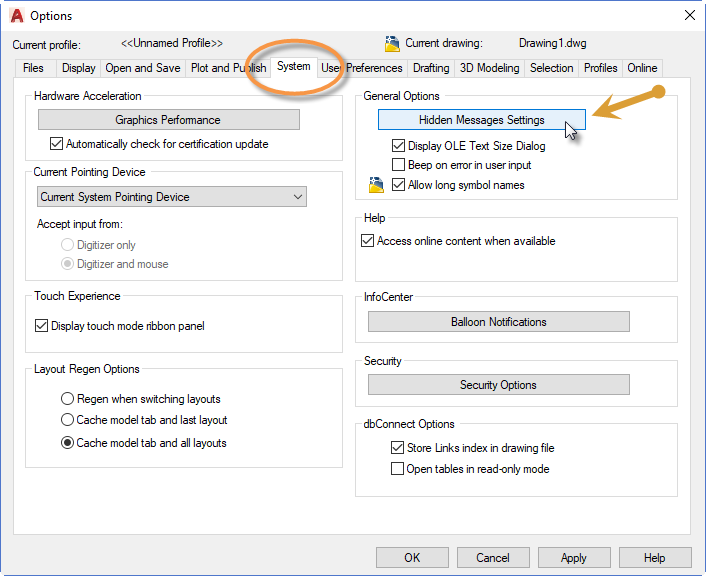Screen dimensions: 706x576
Task: Go to the Profiles tab
Action: (x=600, y=68)
